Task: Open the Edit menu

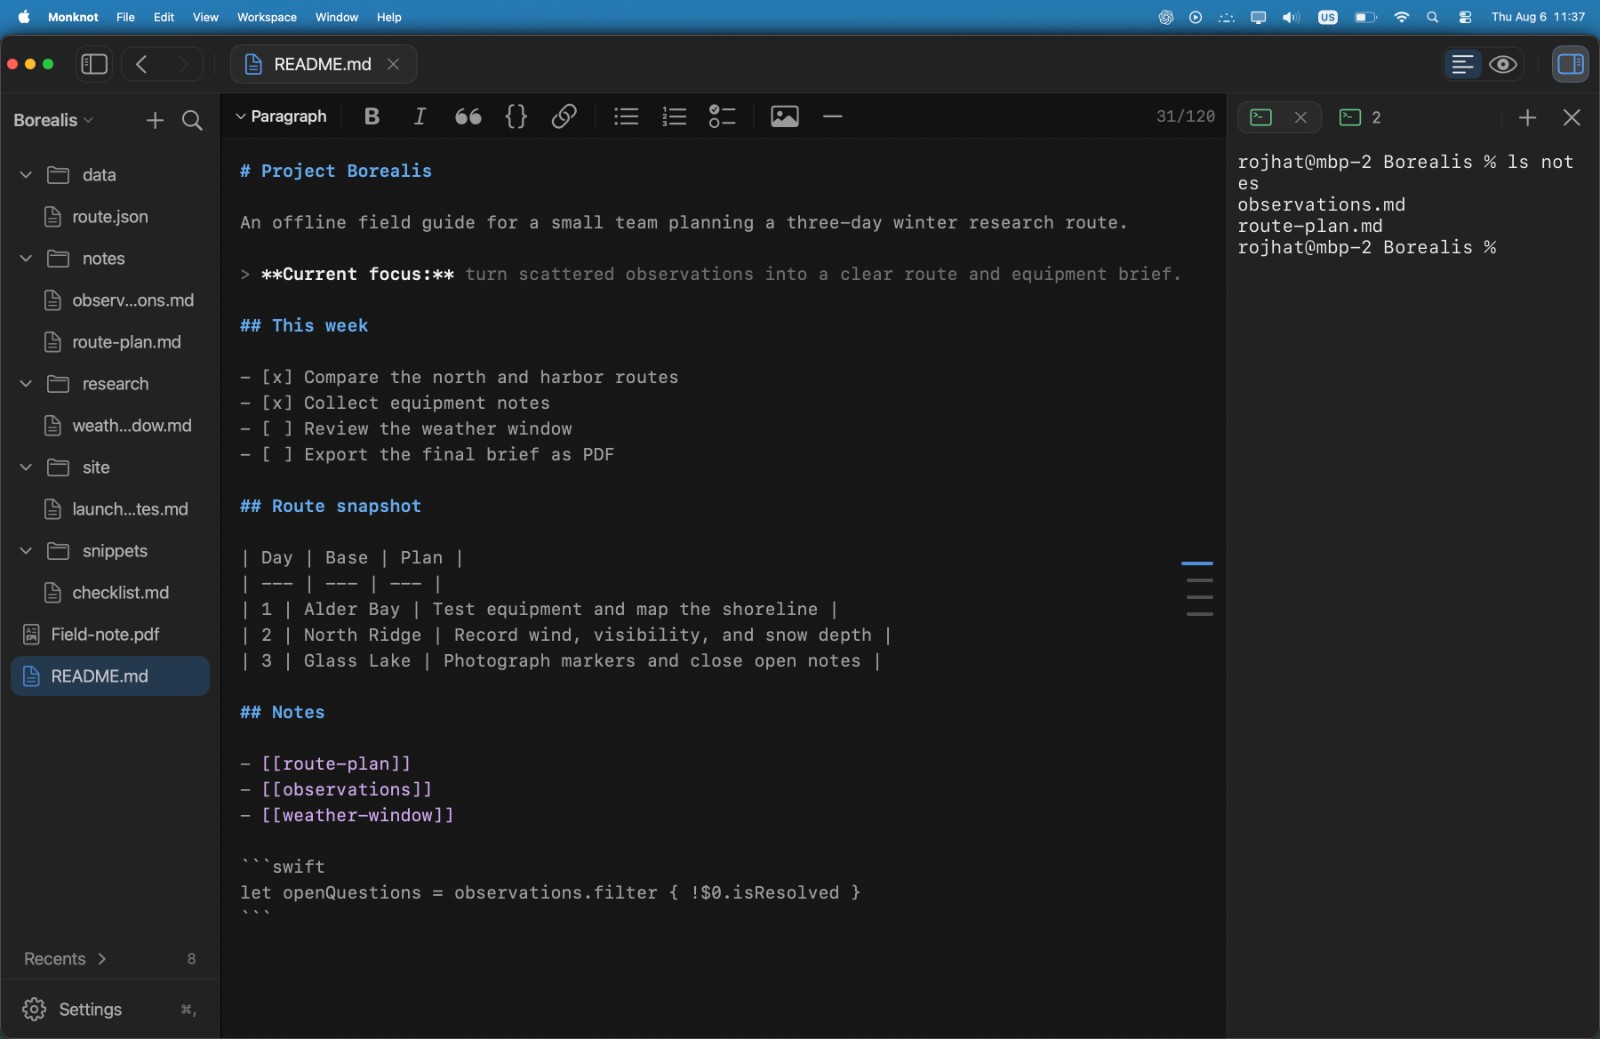Action: pyautogui.click(x=164, y=17)
